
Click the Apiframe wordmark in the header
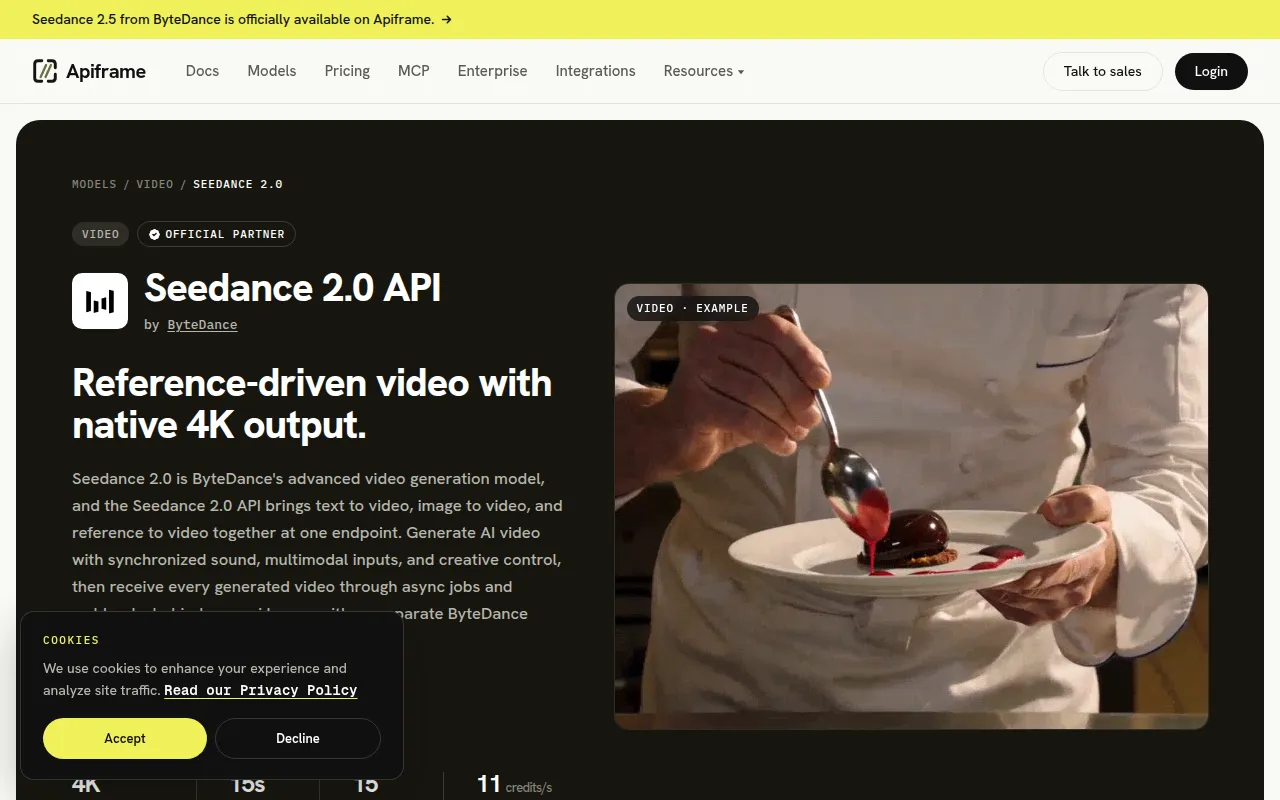pos(106,71)
